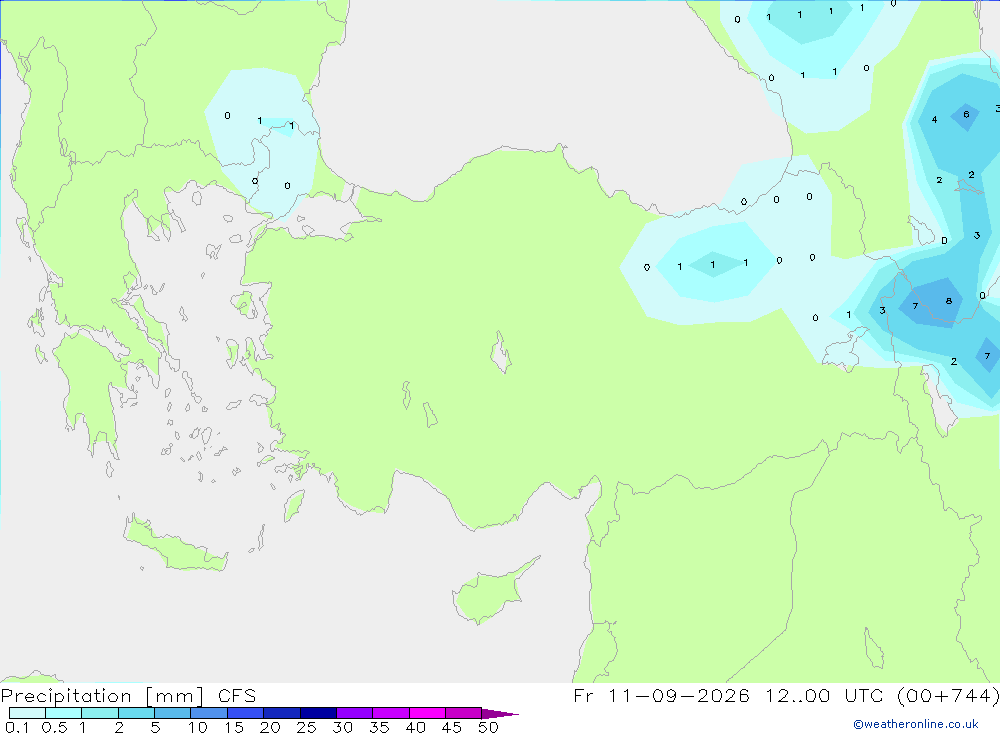
Task: Click the '30' legend scale label
Action: point(342,727)
